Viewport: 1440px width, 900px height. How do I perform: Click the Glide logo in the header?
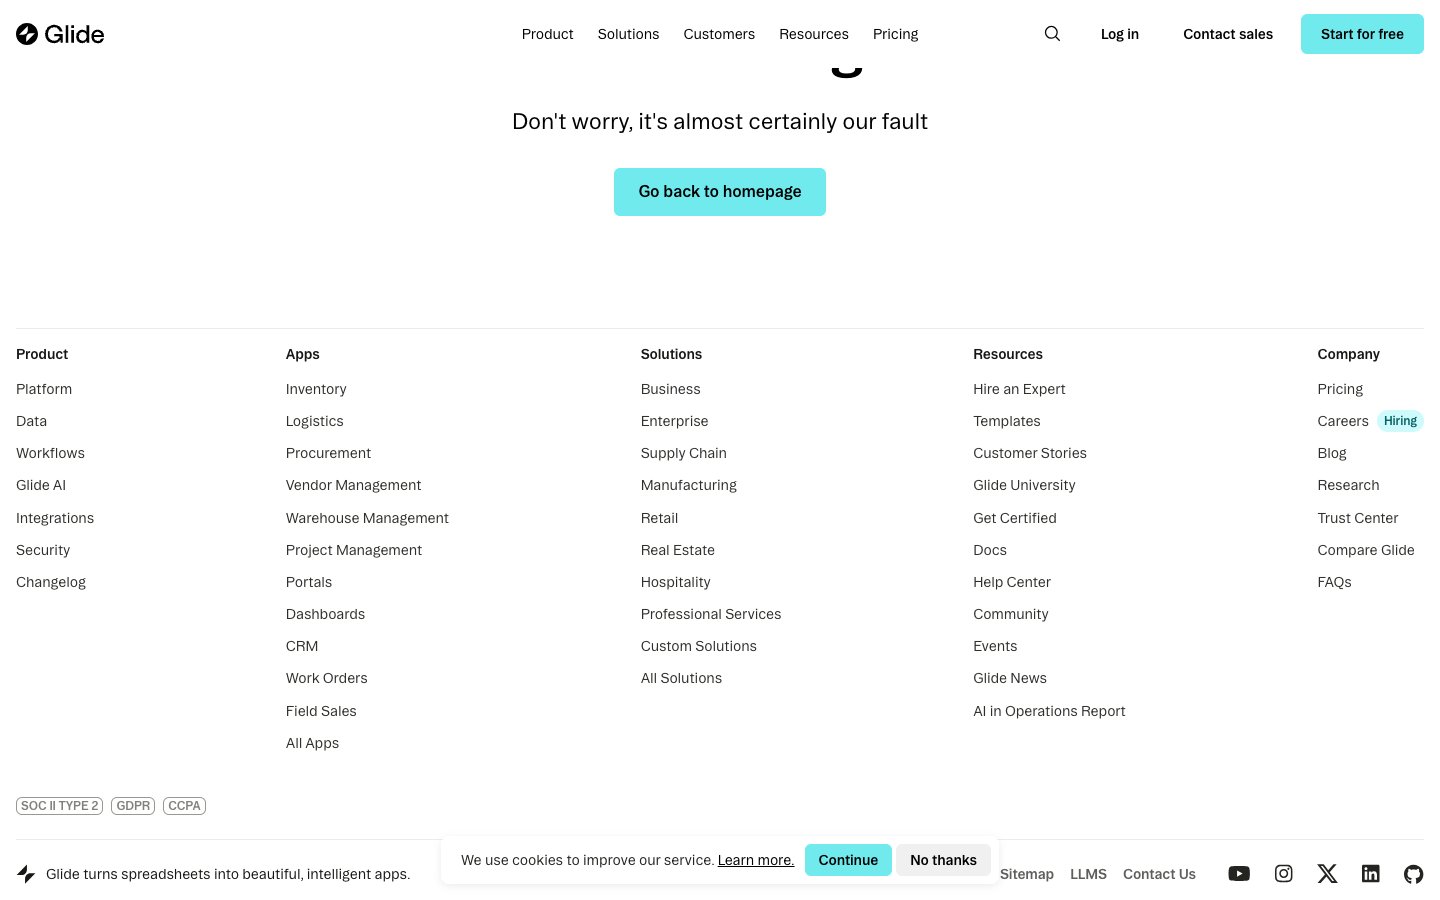[60, 33]
